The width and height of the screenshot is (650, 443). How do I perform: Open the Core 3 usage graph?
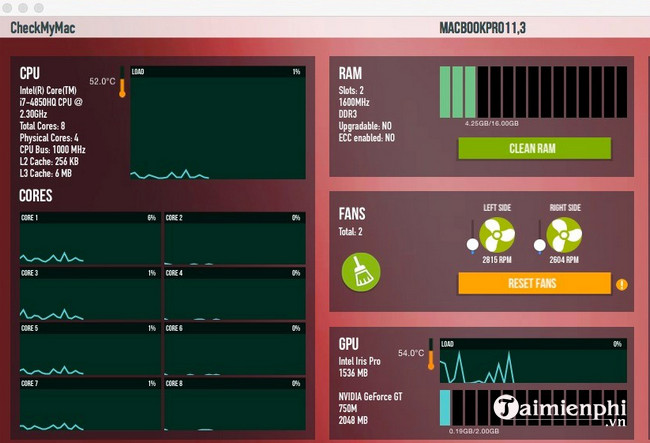click(89, 293)
